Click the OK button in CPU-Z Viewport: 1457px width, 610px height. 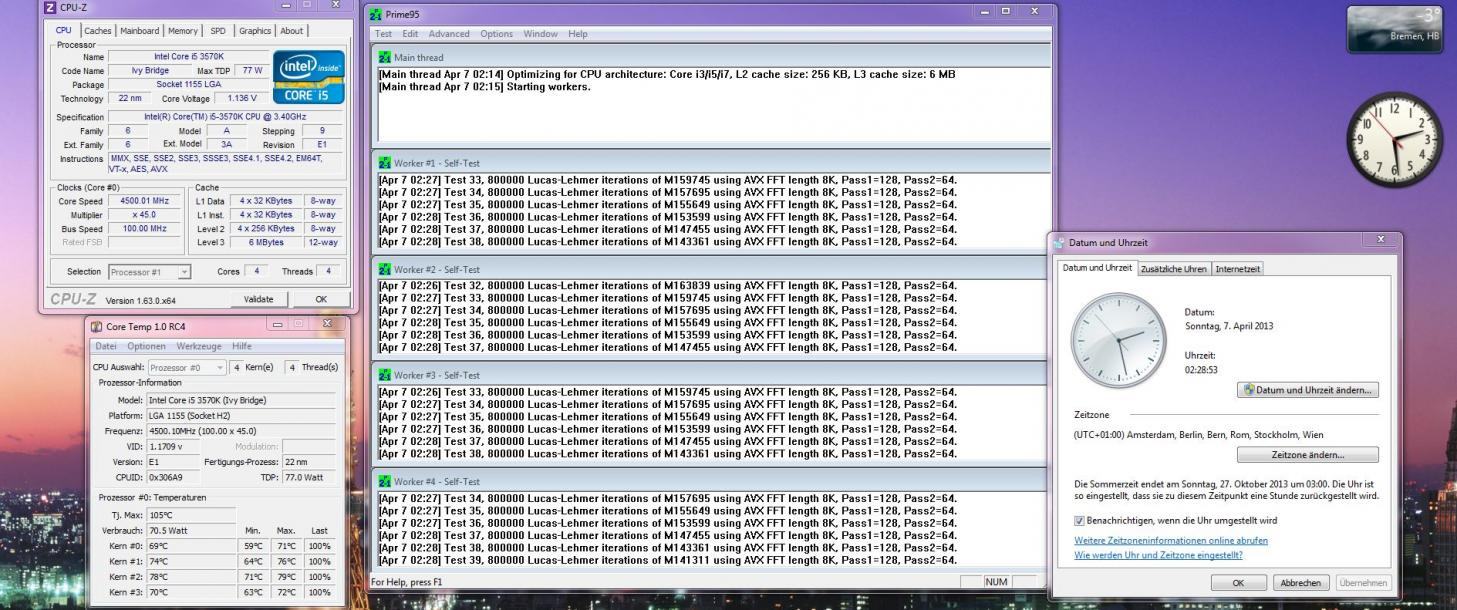point(321,299)
